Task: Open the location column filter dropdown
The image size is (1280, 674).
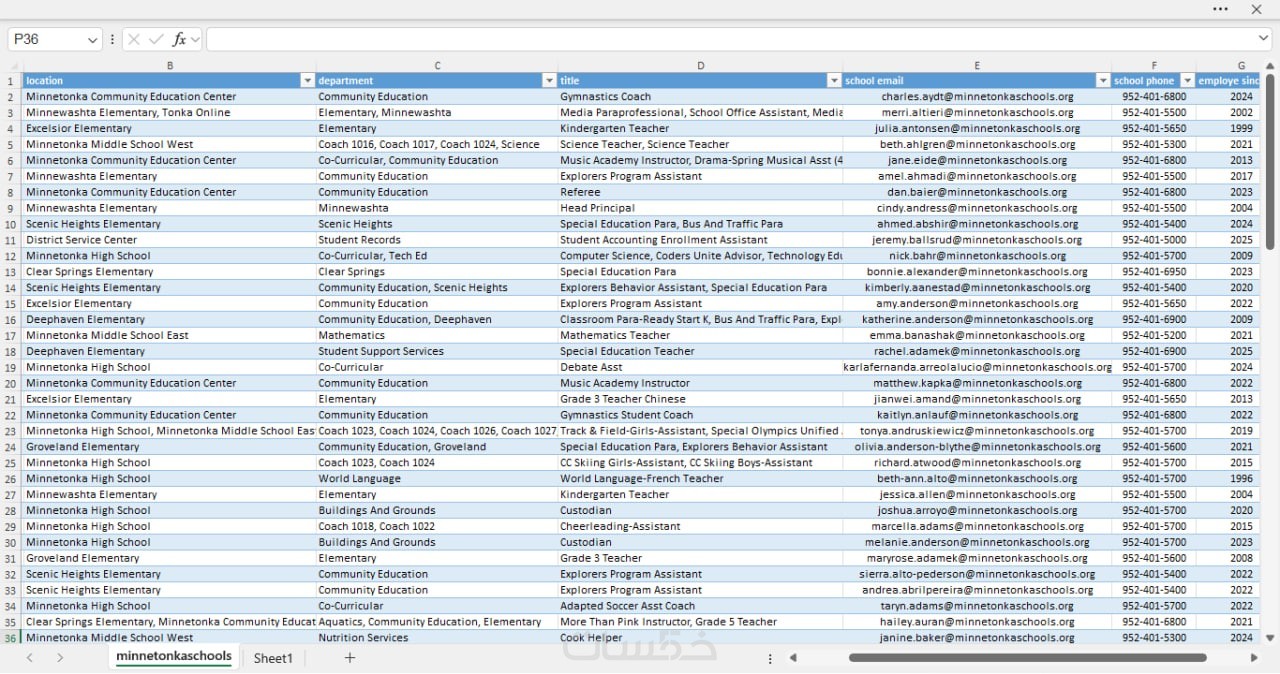Action: click(x=307, y=80)
